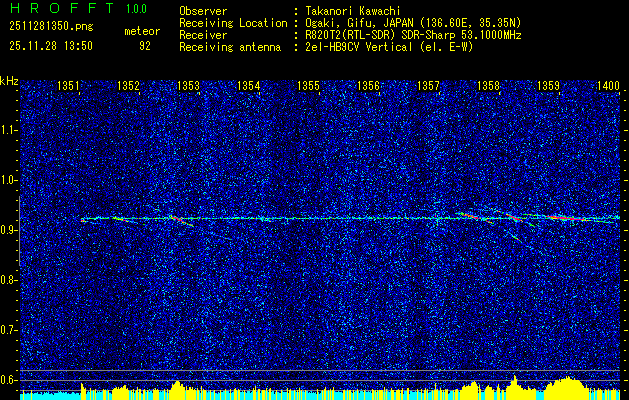Click the HROFFT title text

(x=62, y=8)
